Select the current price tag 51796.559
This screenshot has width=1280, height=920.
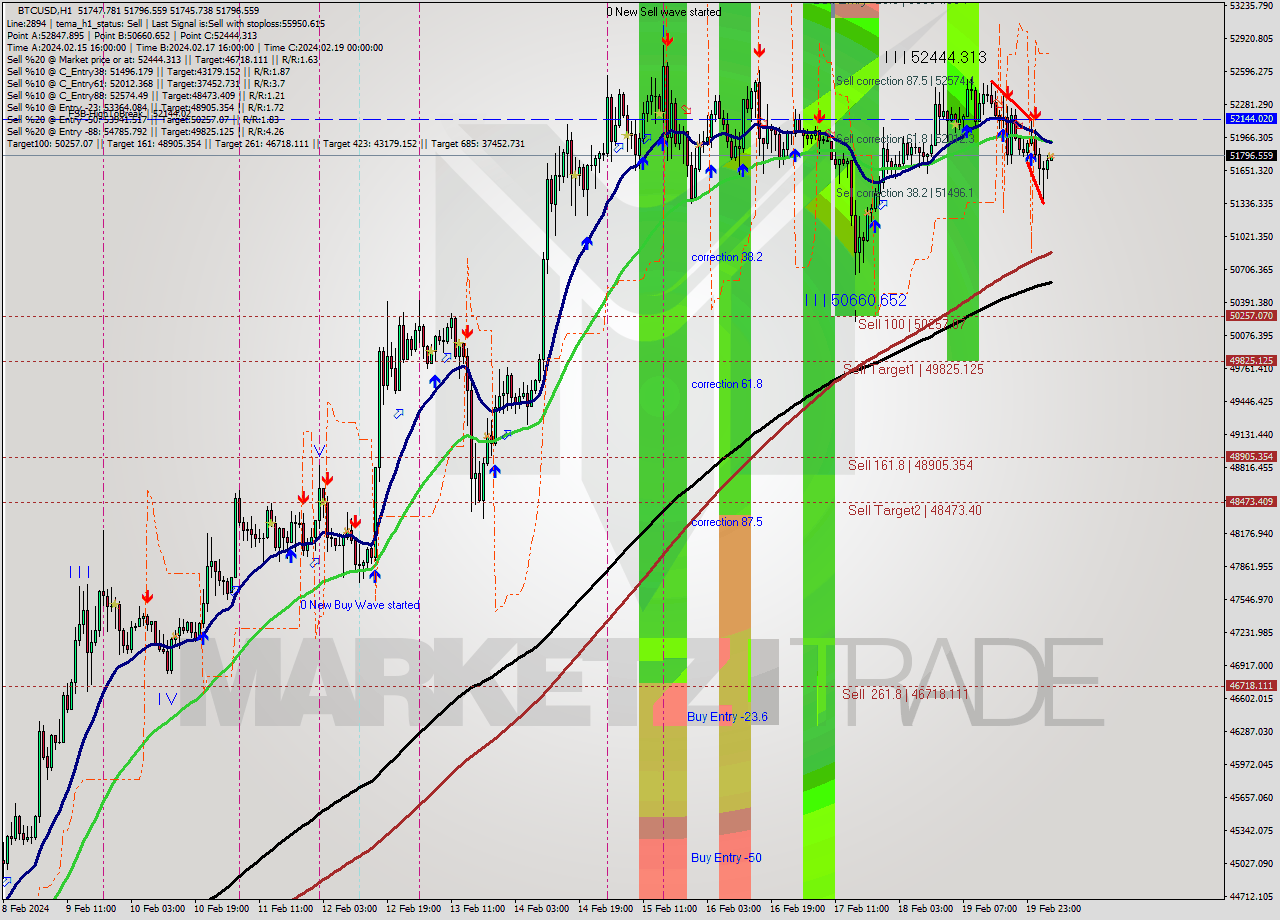tap(1251, 155)
